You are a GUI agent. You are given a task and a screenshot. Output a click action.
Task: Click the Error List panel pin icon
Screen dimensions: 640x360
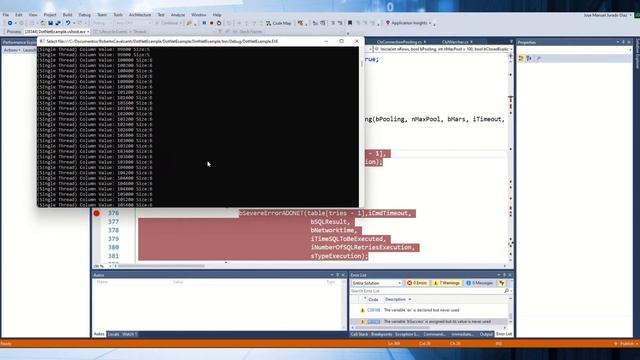click(504, 275)
